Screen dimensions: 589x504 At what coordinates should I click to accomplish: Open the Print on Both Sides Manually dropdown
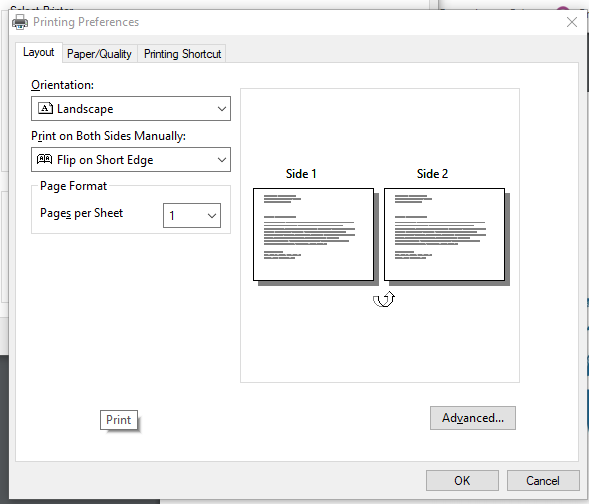coord(131,160)
